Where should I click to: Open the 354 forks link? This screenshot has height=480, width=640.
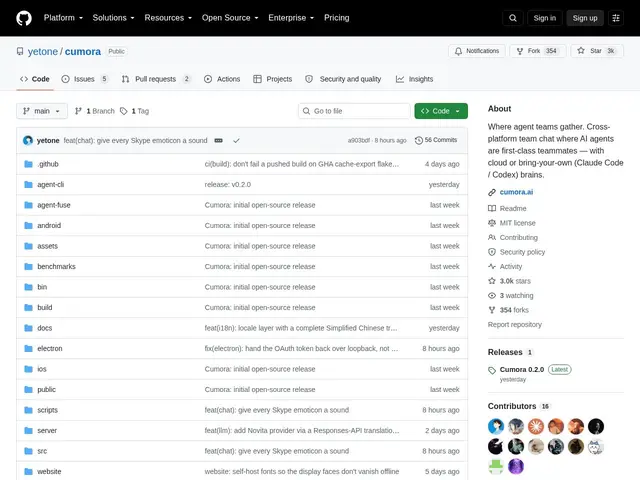pos(514,310)
